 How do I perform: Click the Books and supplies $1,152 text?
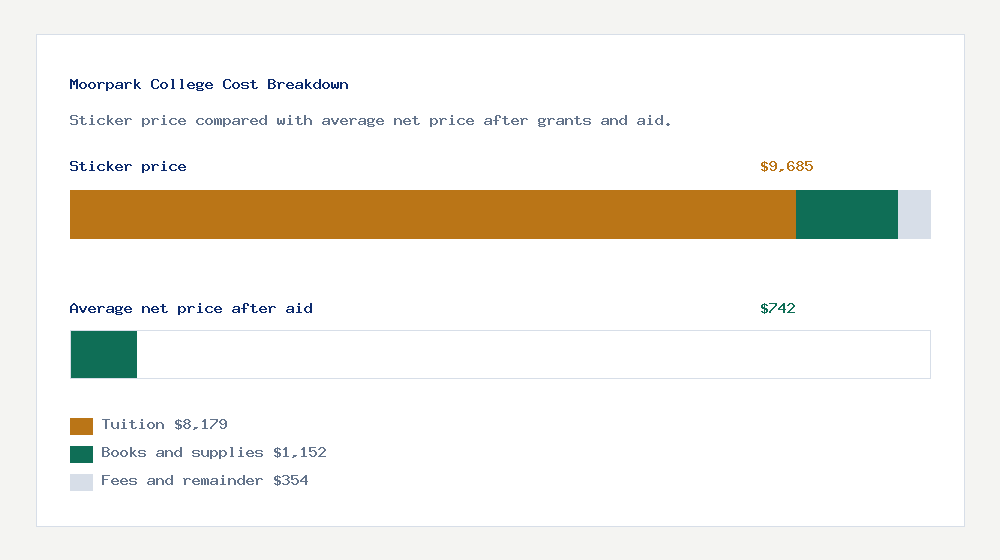pyautogui.click(x=214, y=453)
